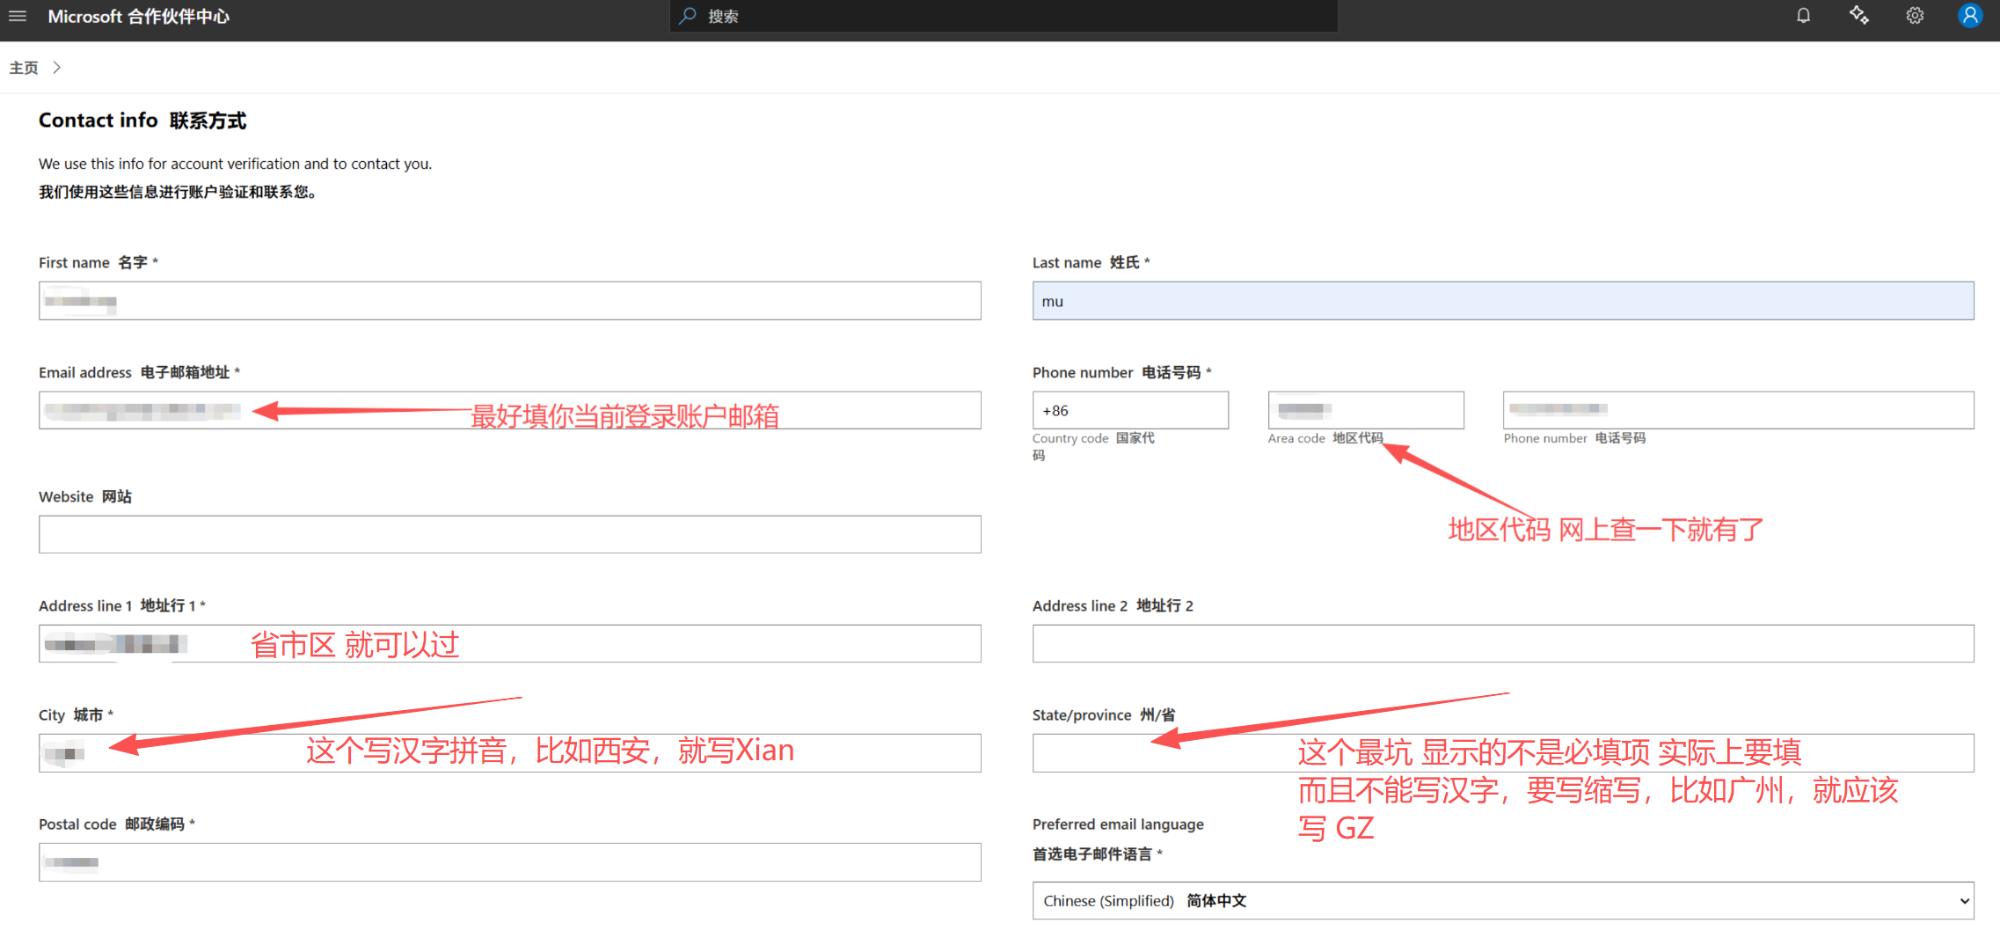Screen dimensions: 2000x945
Task: Click the Website 网站 label
Action: point(85,496)
